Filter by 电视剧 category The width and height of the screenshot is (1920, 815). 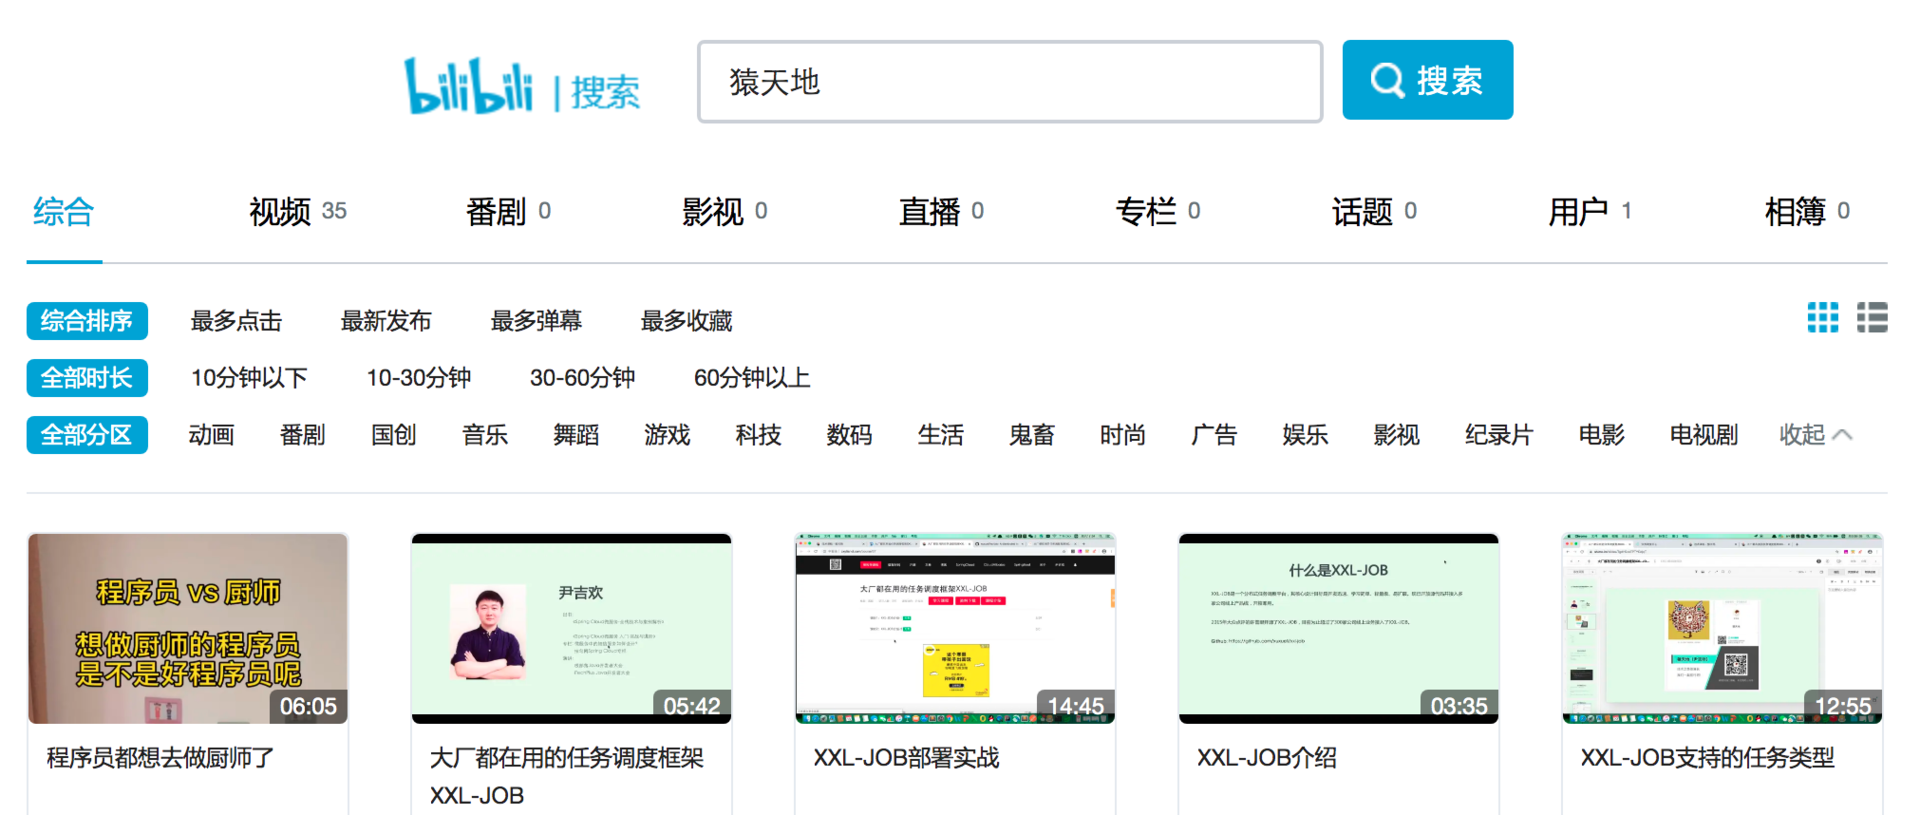(x=1704, y=435)
